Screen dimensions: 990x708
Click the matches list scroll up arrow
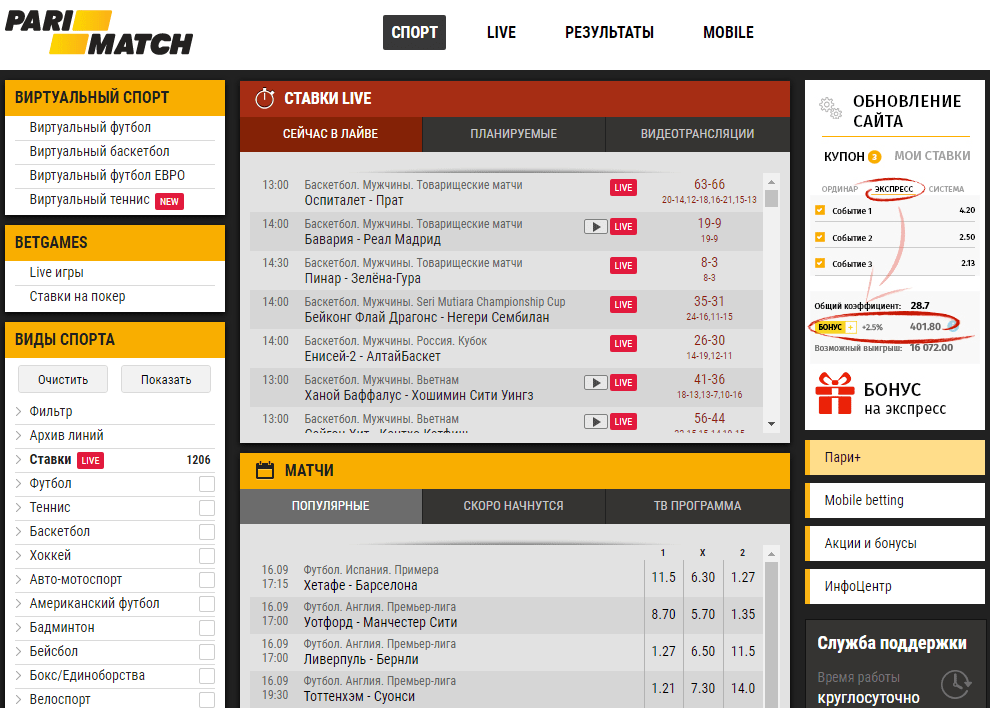pyautogui.click(x=771, y=554)
